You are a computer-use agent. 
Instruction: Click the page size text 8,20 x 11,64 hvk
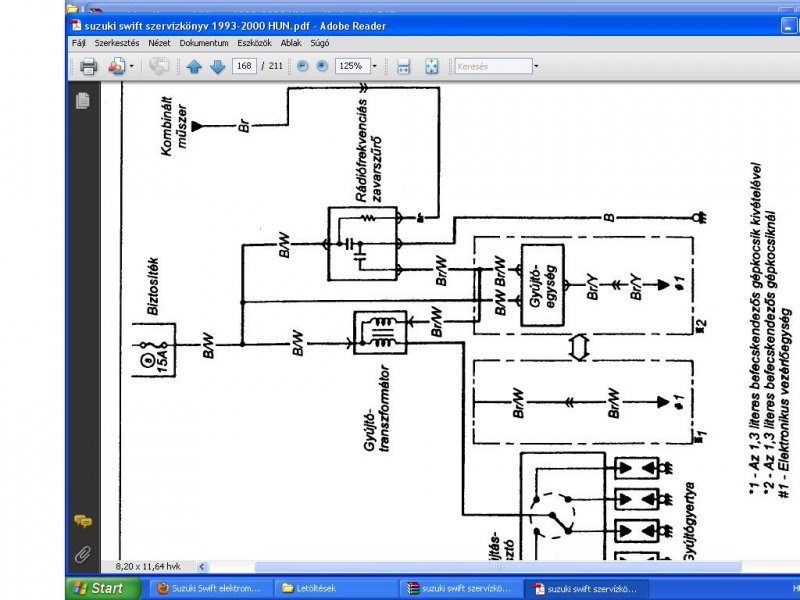[x=148, y=566]
